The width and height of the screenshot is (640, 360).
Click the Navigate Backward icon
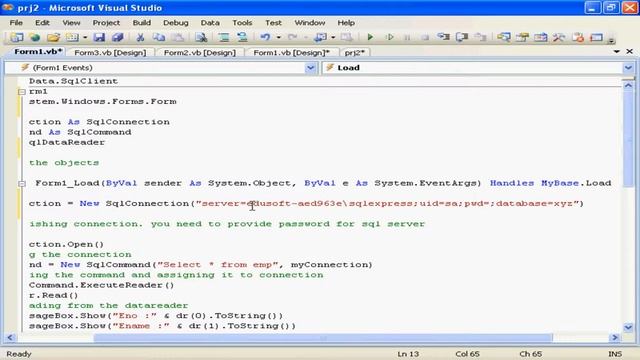point(320,38)
